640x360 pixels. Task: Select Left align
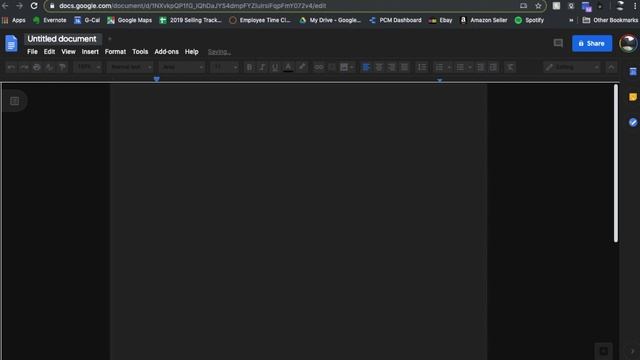[366, 67]
